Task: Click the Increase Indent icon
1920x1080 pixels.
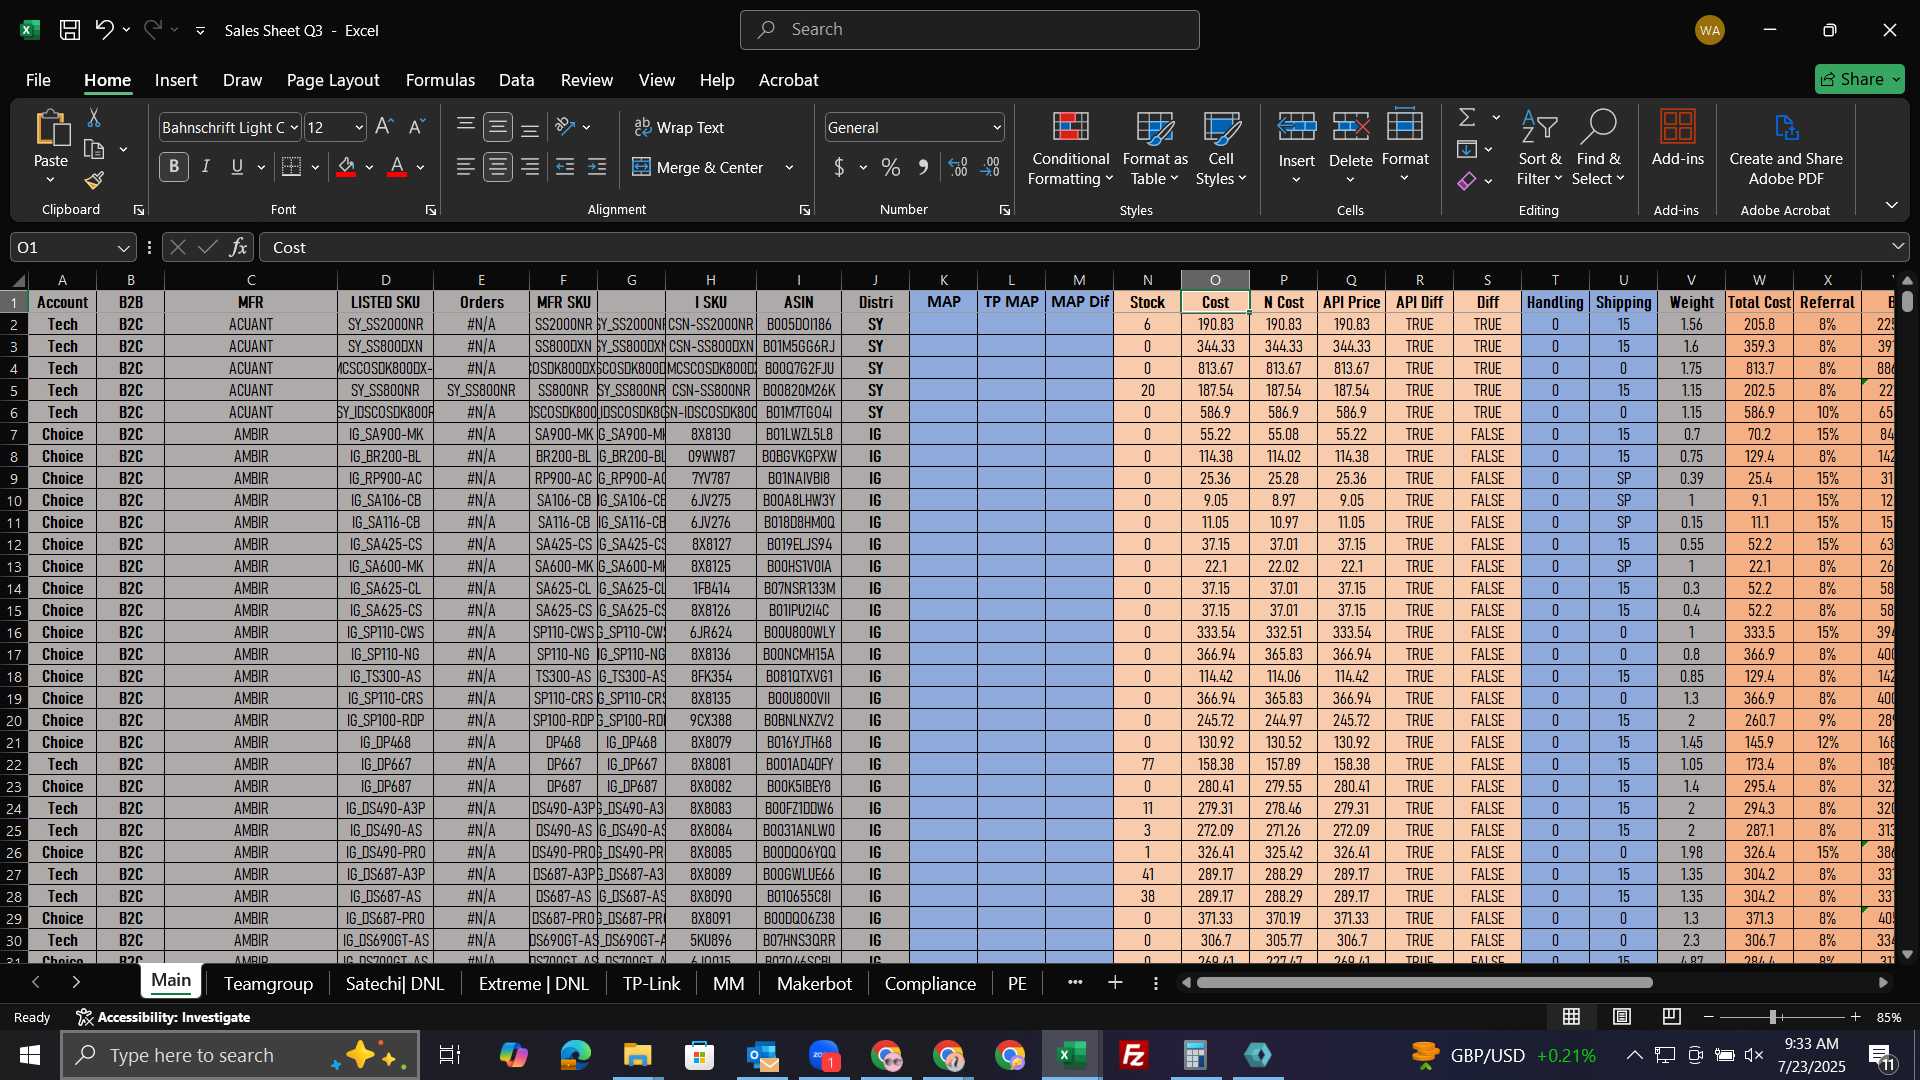Action: (598, 167)
